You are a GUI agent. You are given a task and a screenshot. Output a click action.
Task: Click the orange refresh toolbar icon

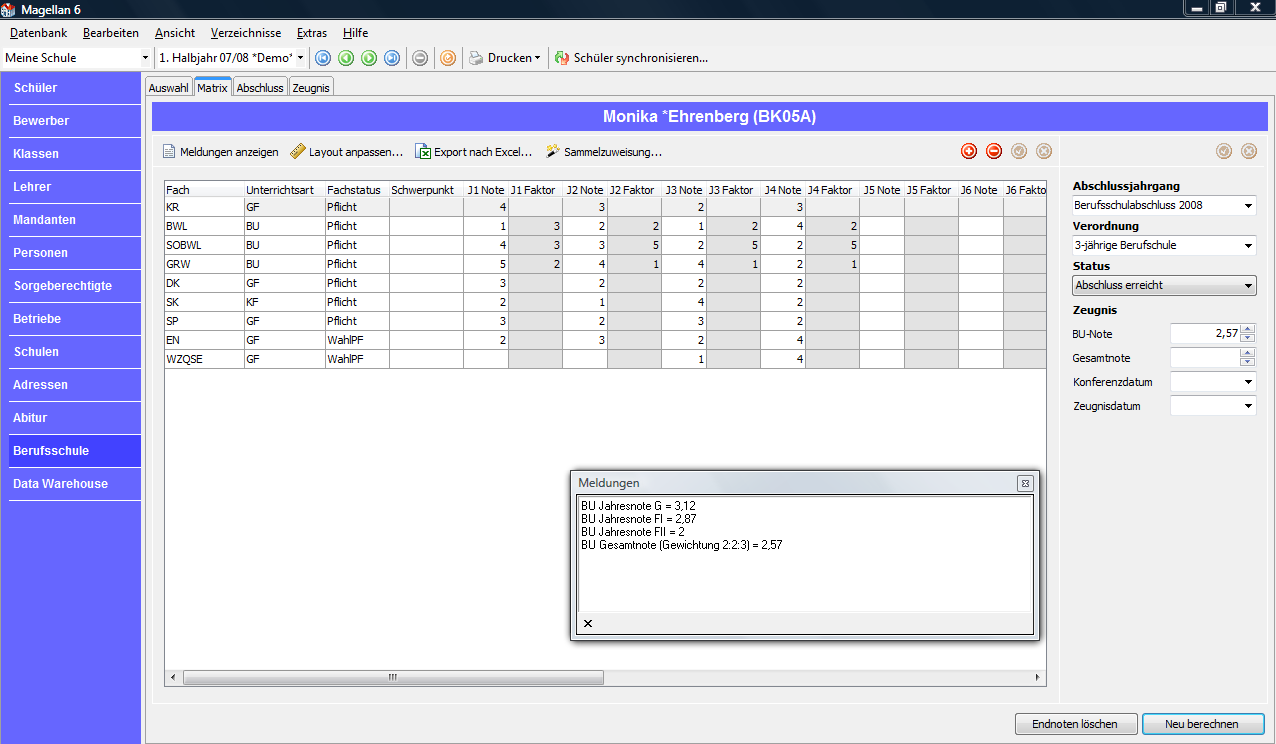(x=448, y=58)
